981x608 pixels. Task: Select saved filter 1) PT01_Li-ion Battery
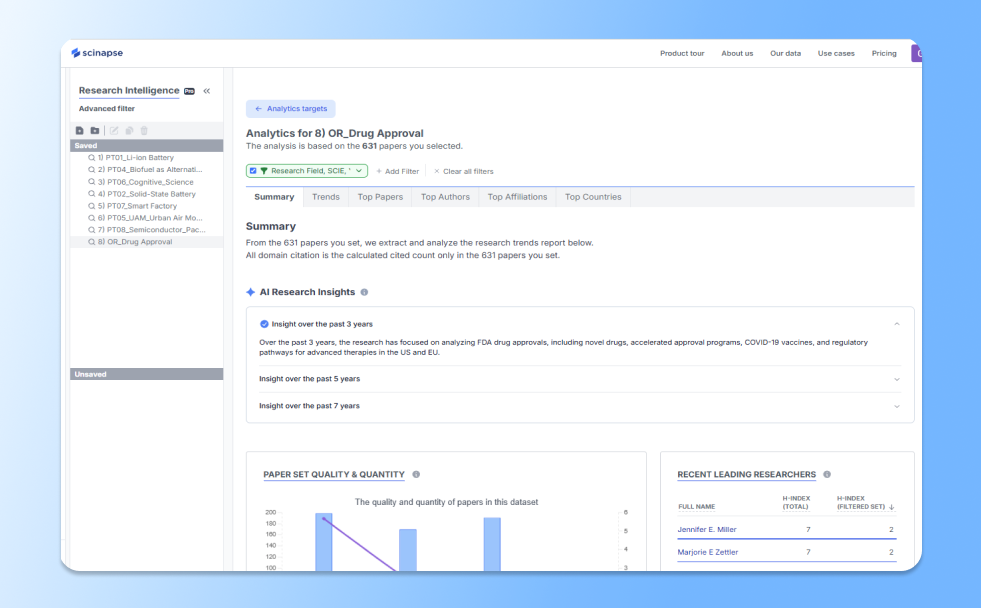[x=146, y=158]
